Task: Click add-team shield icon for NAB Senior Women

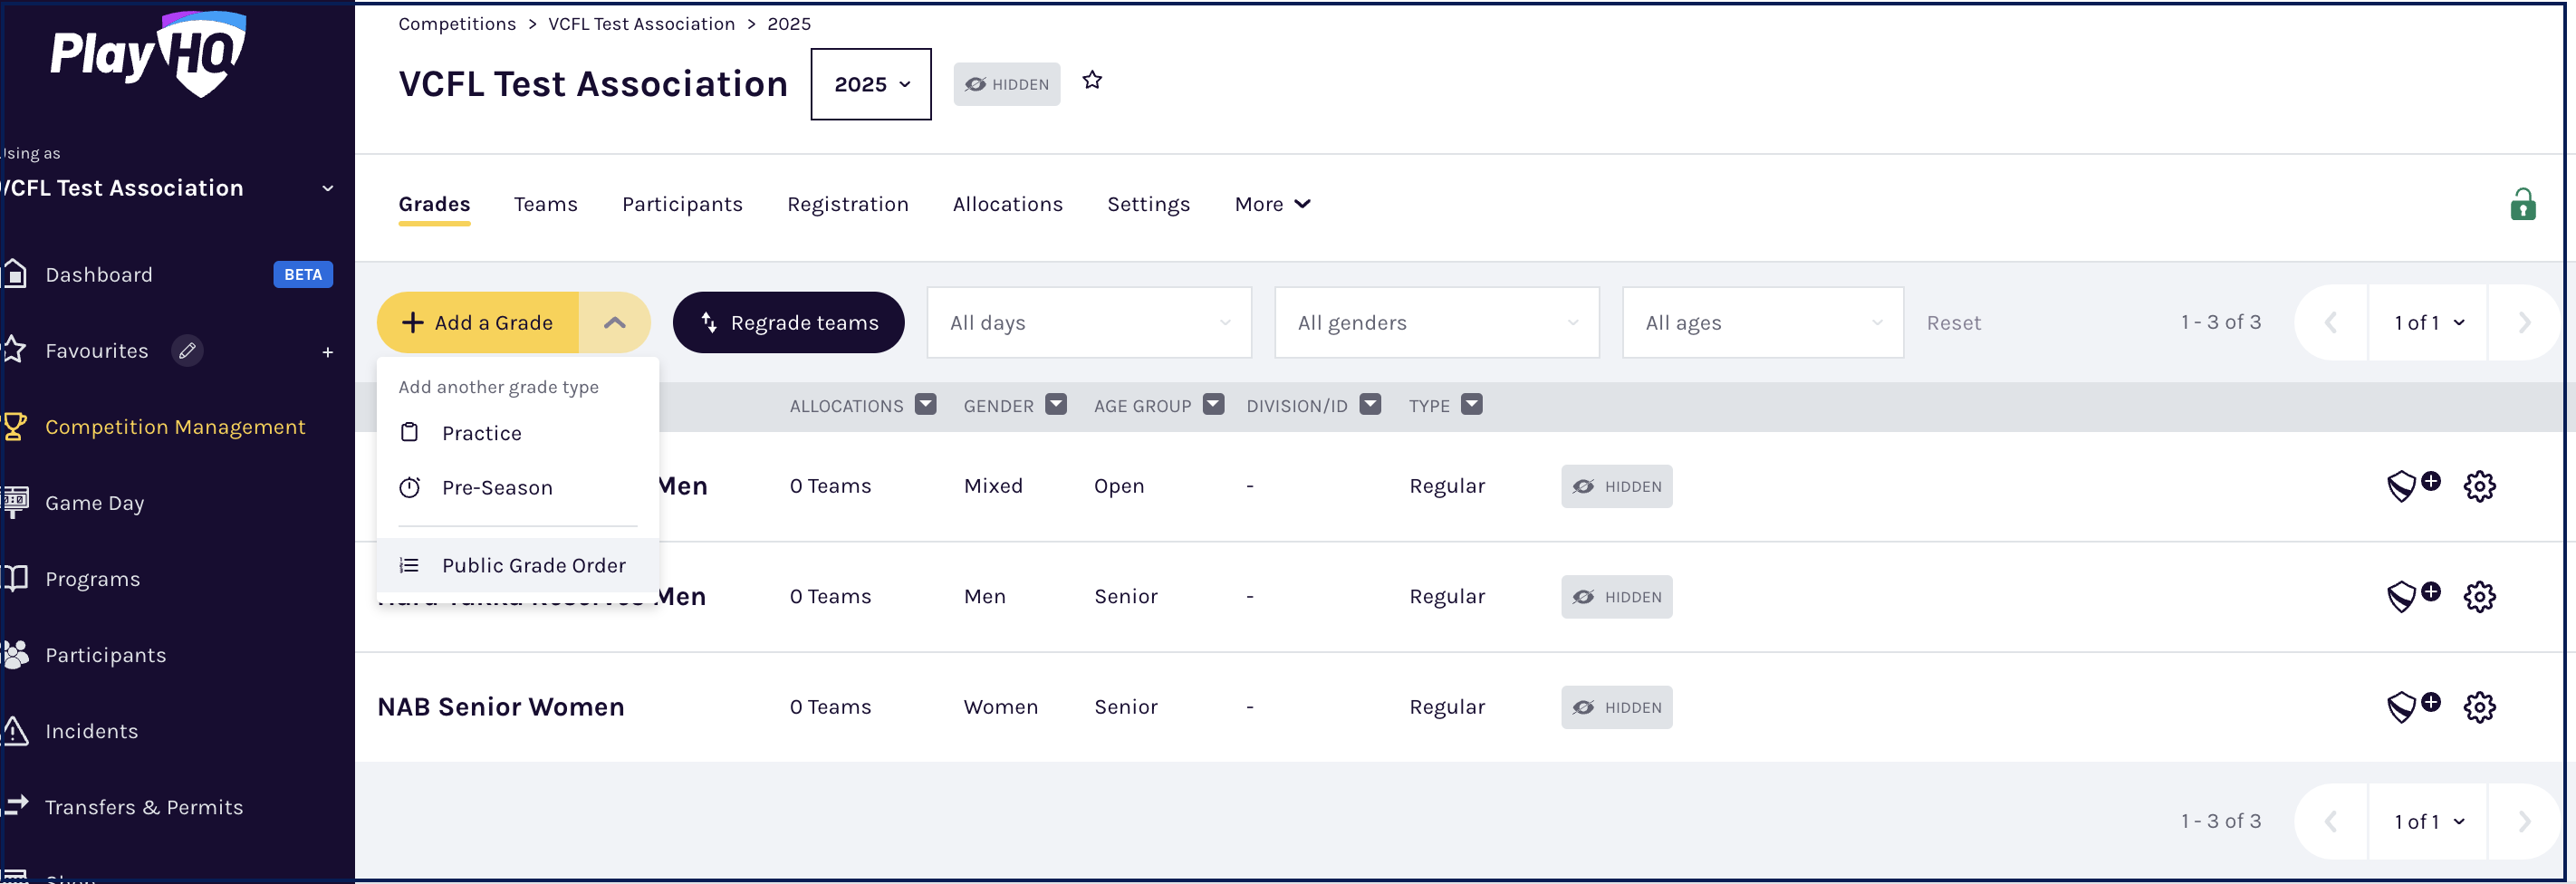Action: click(2411, 706)
